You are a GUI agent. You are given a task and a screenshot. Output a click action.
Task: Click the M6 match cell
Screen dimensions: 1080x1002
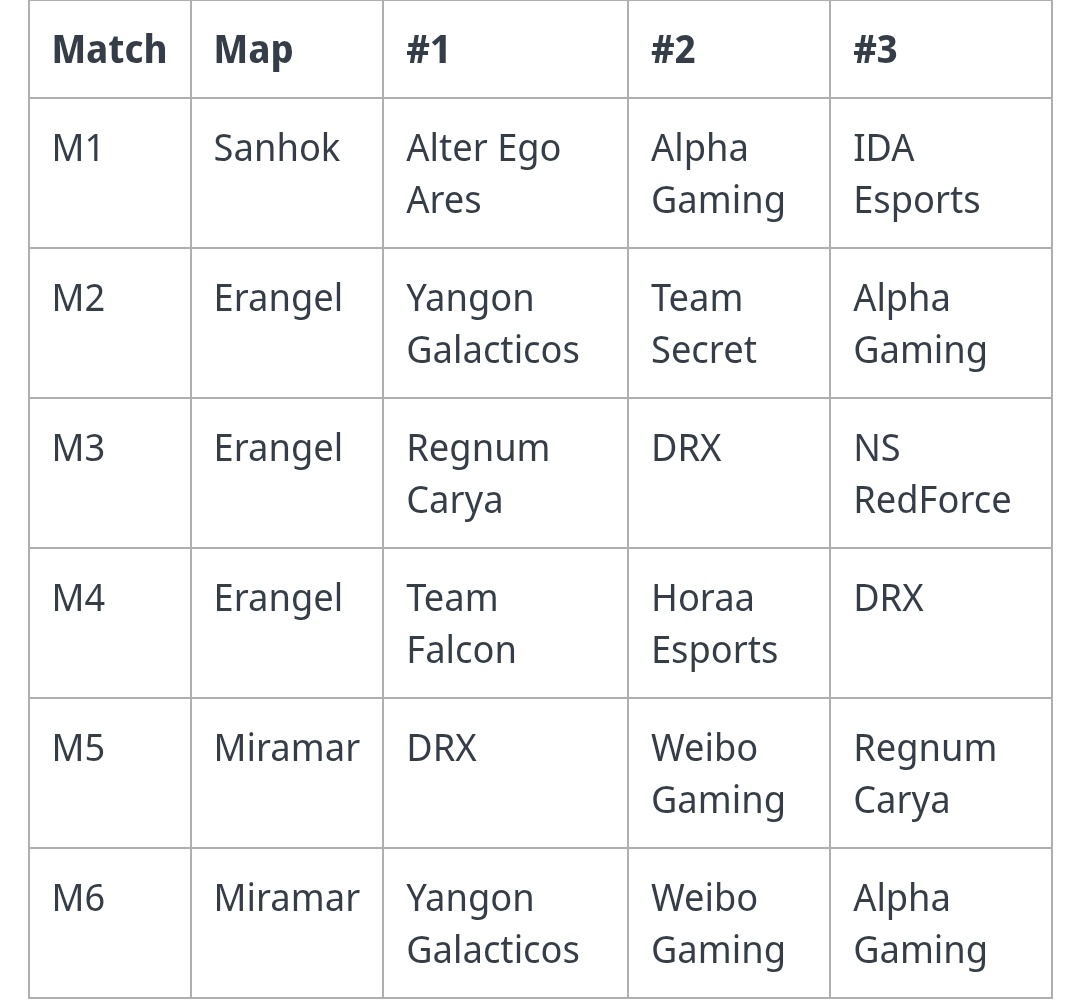tap(78, 899)
